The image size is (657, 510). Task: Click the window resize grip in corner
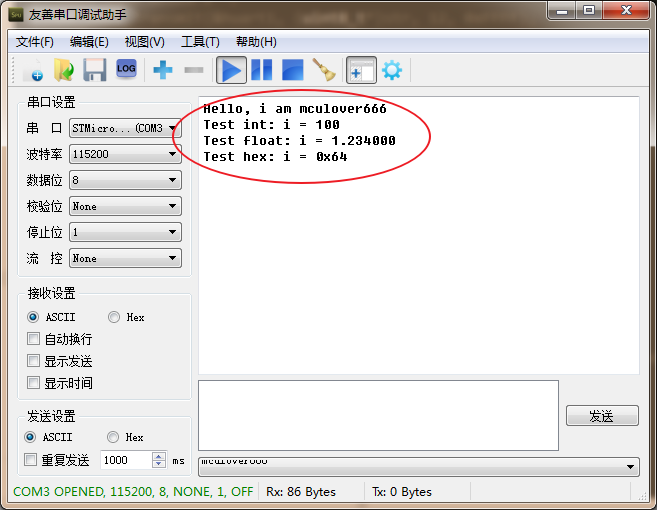pyautogui.click(x=642, y=496)
